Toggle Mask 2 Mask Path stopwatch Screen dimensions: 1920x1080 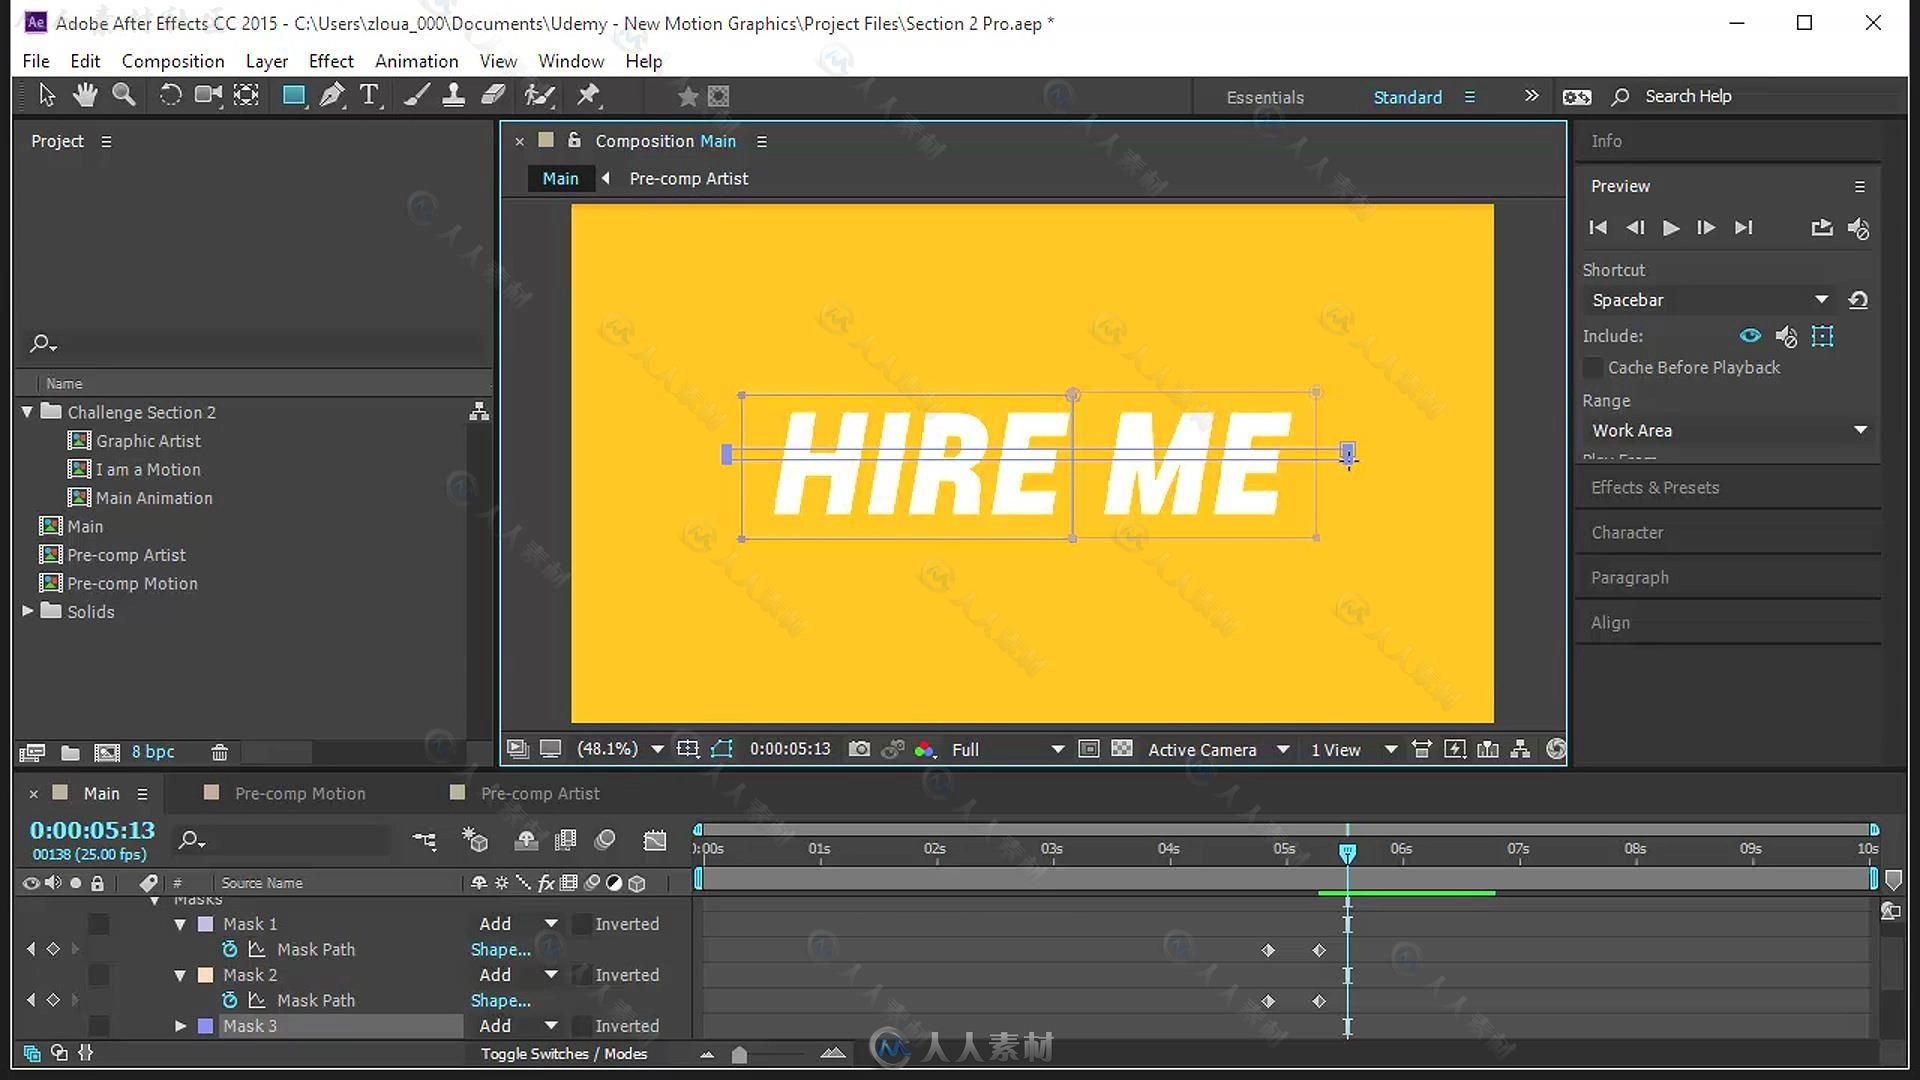230,1000
